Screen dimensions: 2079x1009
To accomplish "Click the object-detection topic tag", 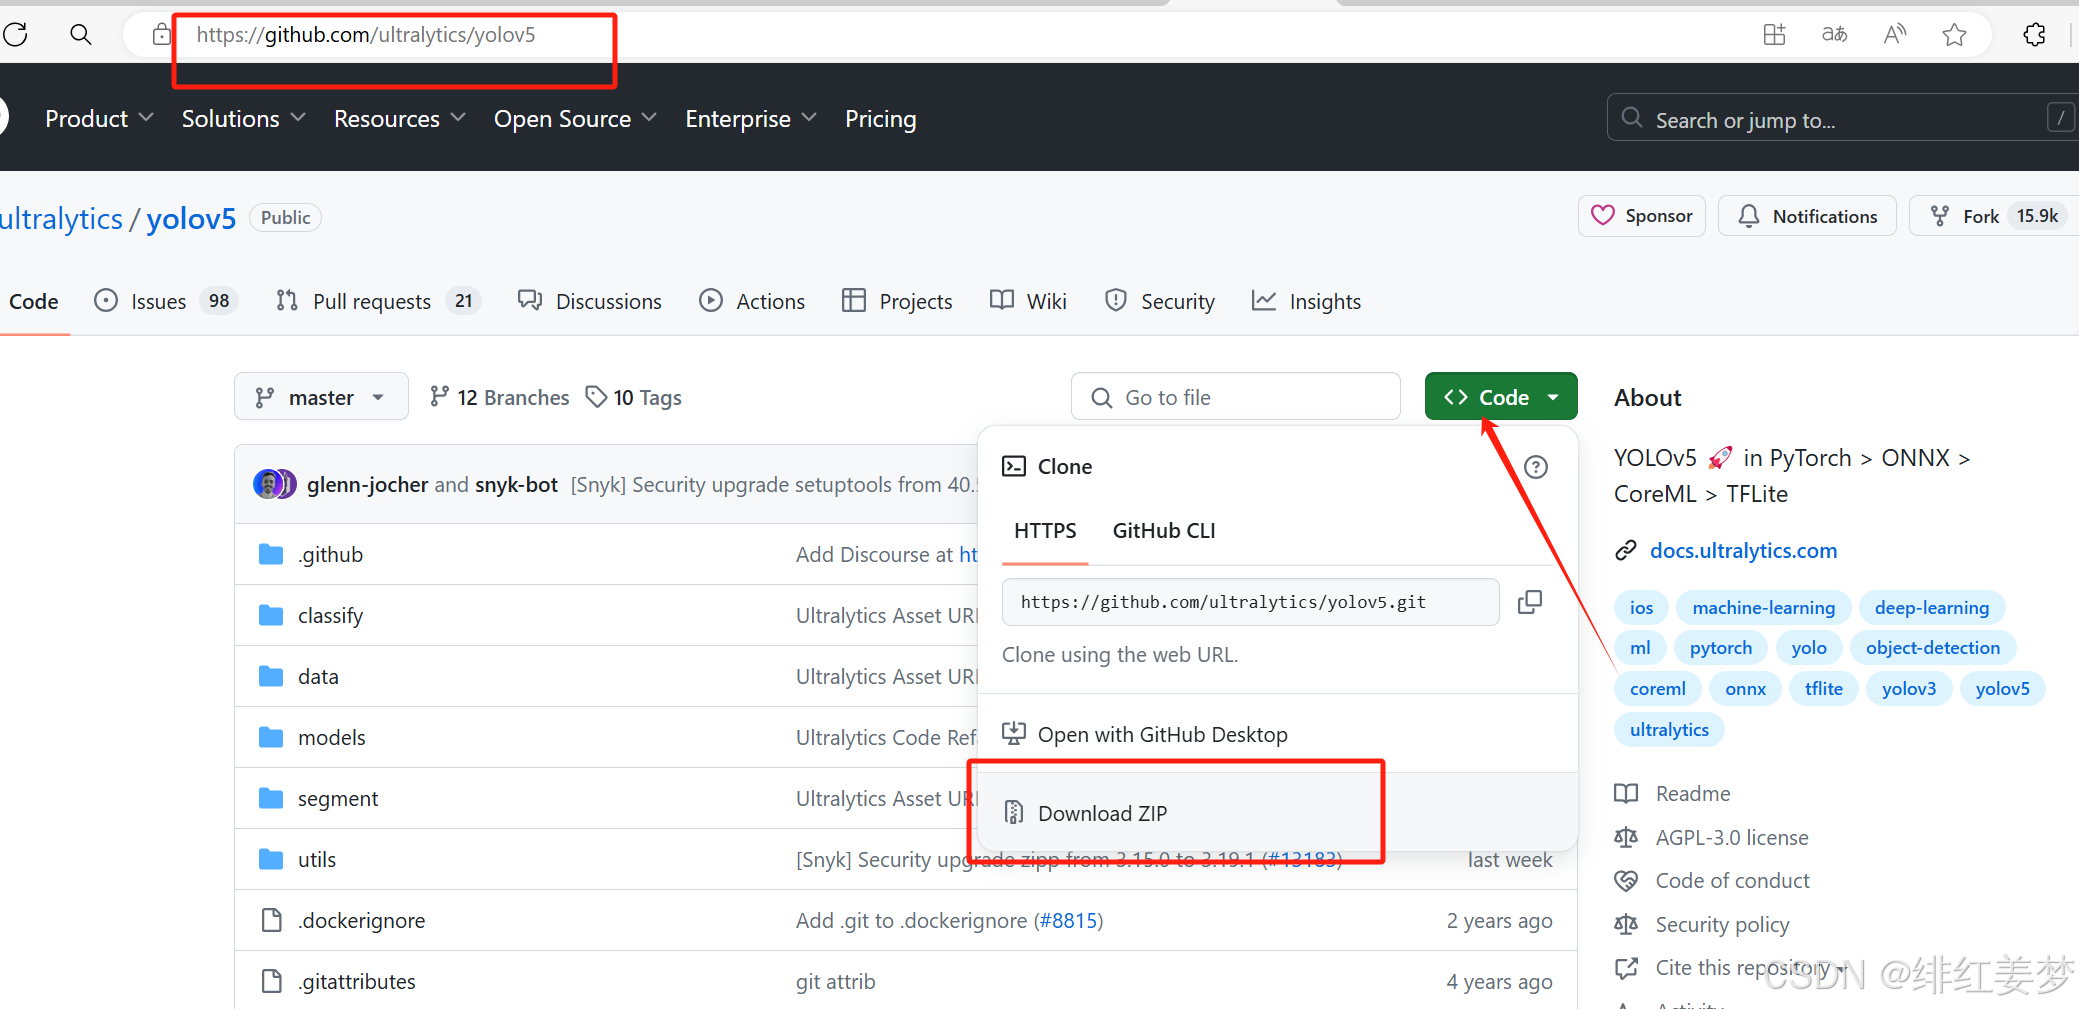I will 1933,647.
